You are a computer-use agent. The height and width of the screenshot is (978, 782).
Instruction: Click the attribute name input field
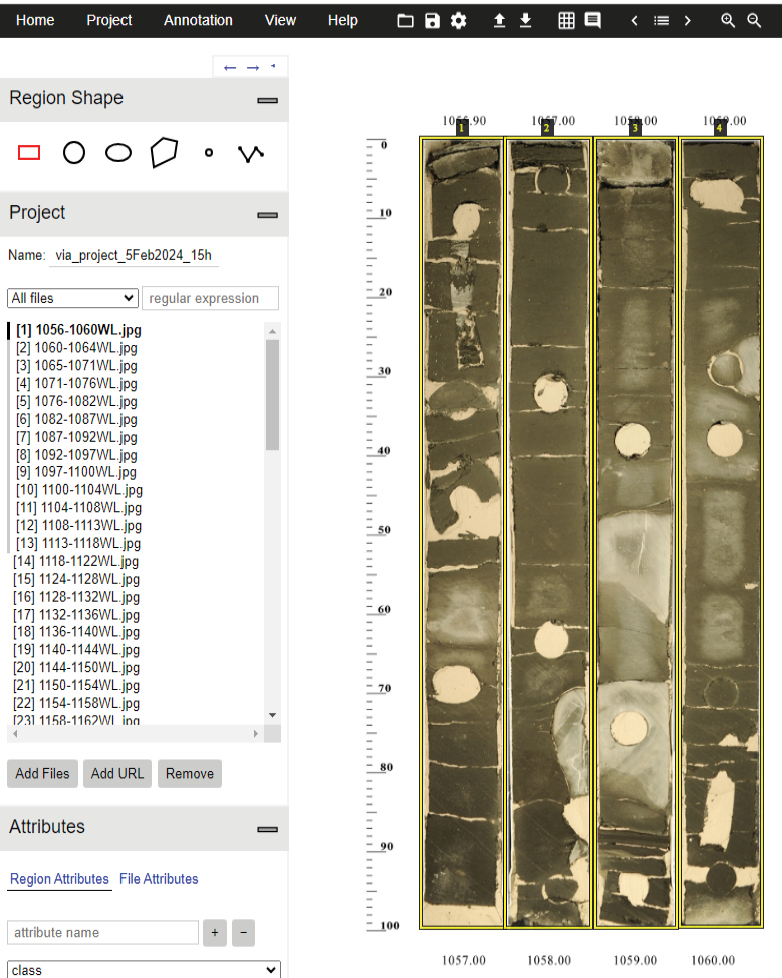pyautogui.click(x=103, y=932)
